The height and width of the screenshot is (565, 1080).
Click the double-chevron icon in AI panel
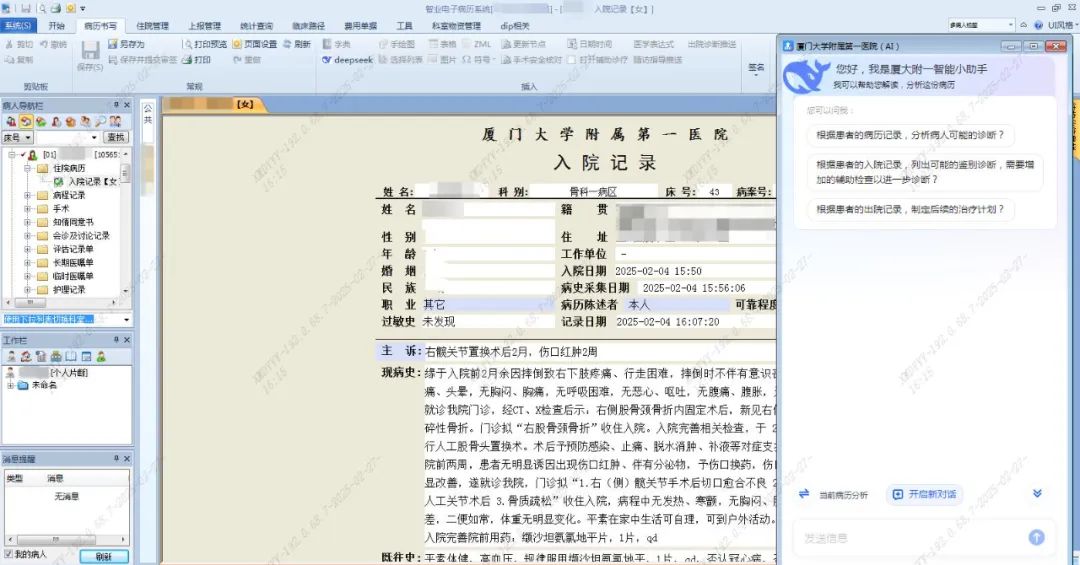[1037, 494]
